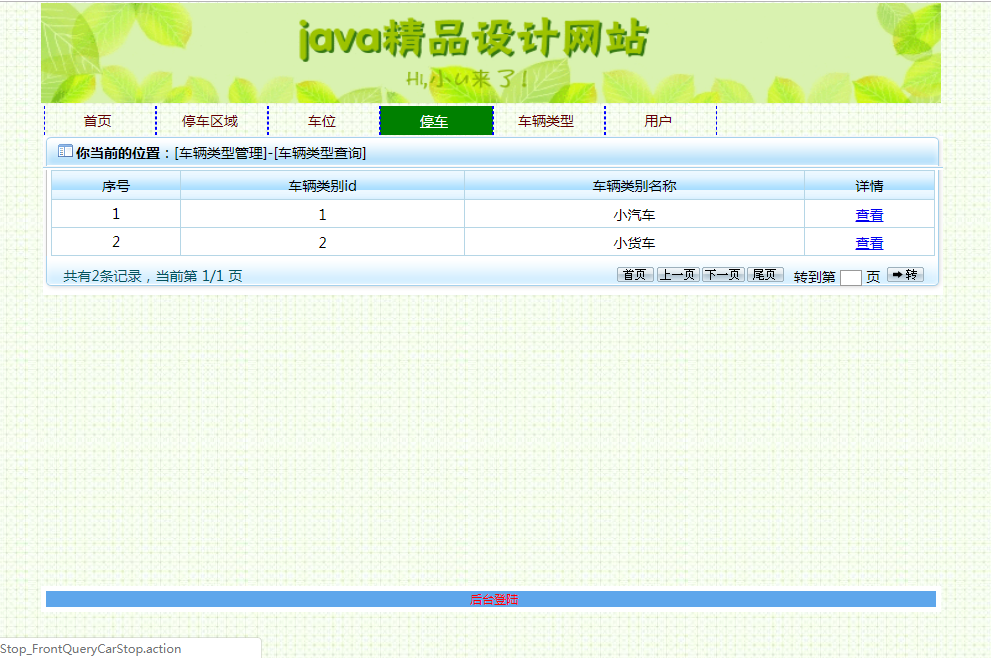991x658 pixels.
Task: View details 查看 for 小汽车 row
Action: pos(869,215)
